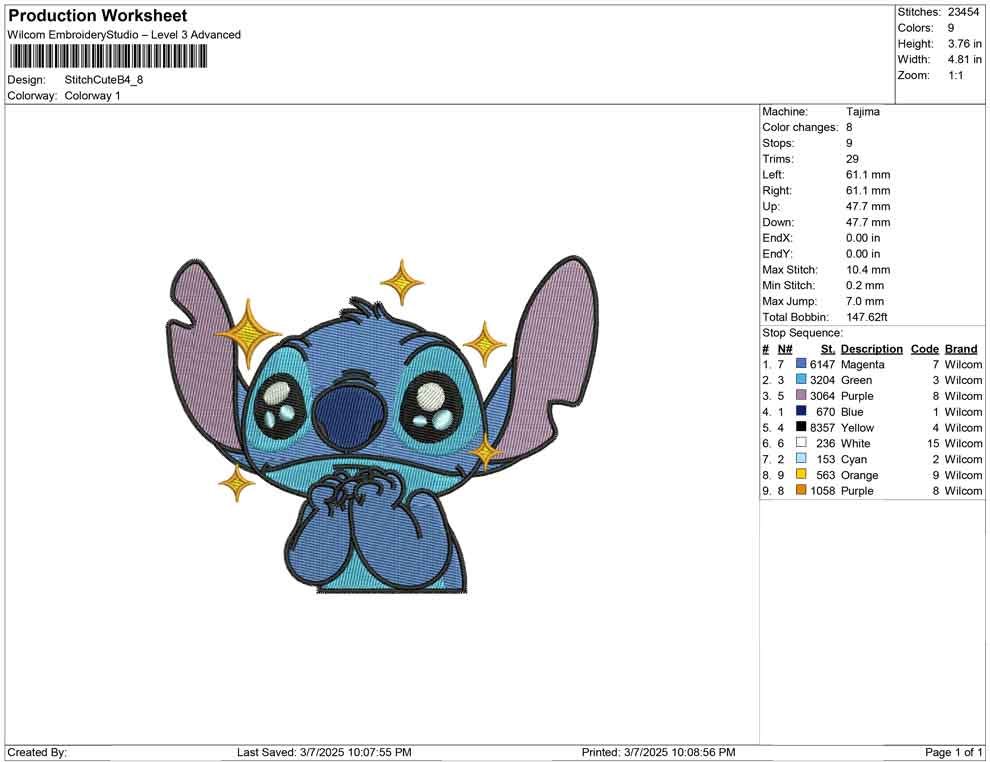Click the 'Green' description in row 2
The image size is (990, 762).
coord(856,380)
